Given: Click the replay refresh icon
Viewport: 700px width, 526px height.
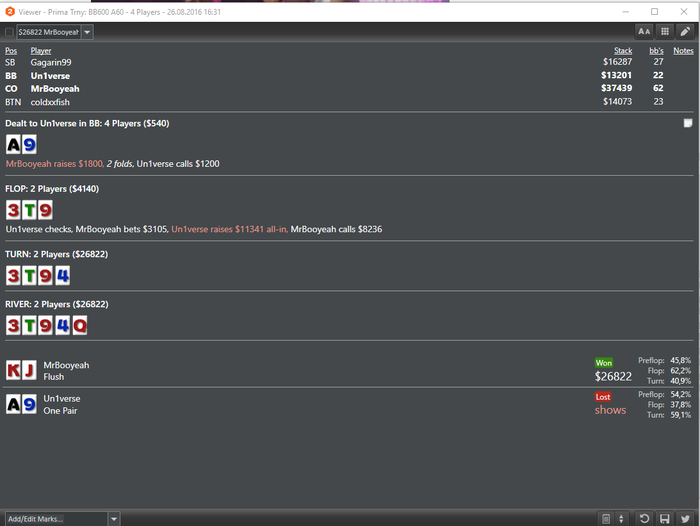Looking at the screenshot, I should pyautogui.click(x=644, y=518).
